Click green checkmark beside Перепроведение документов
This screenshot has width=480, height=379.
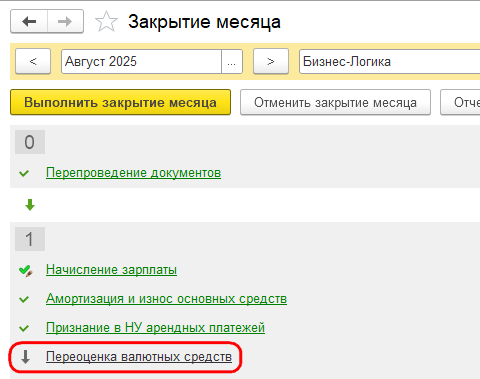click(24, 173)
